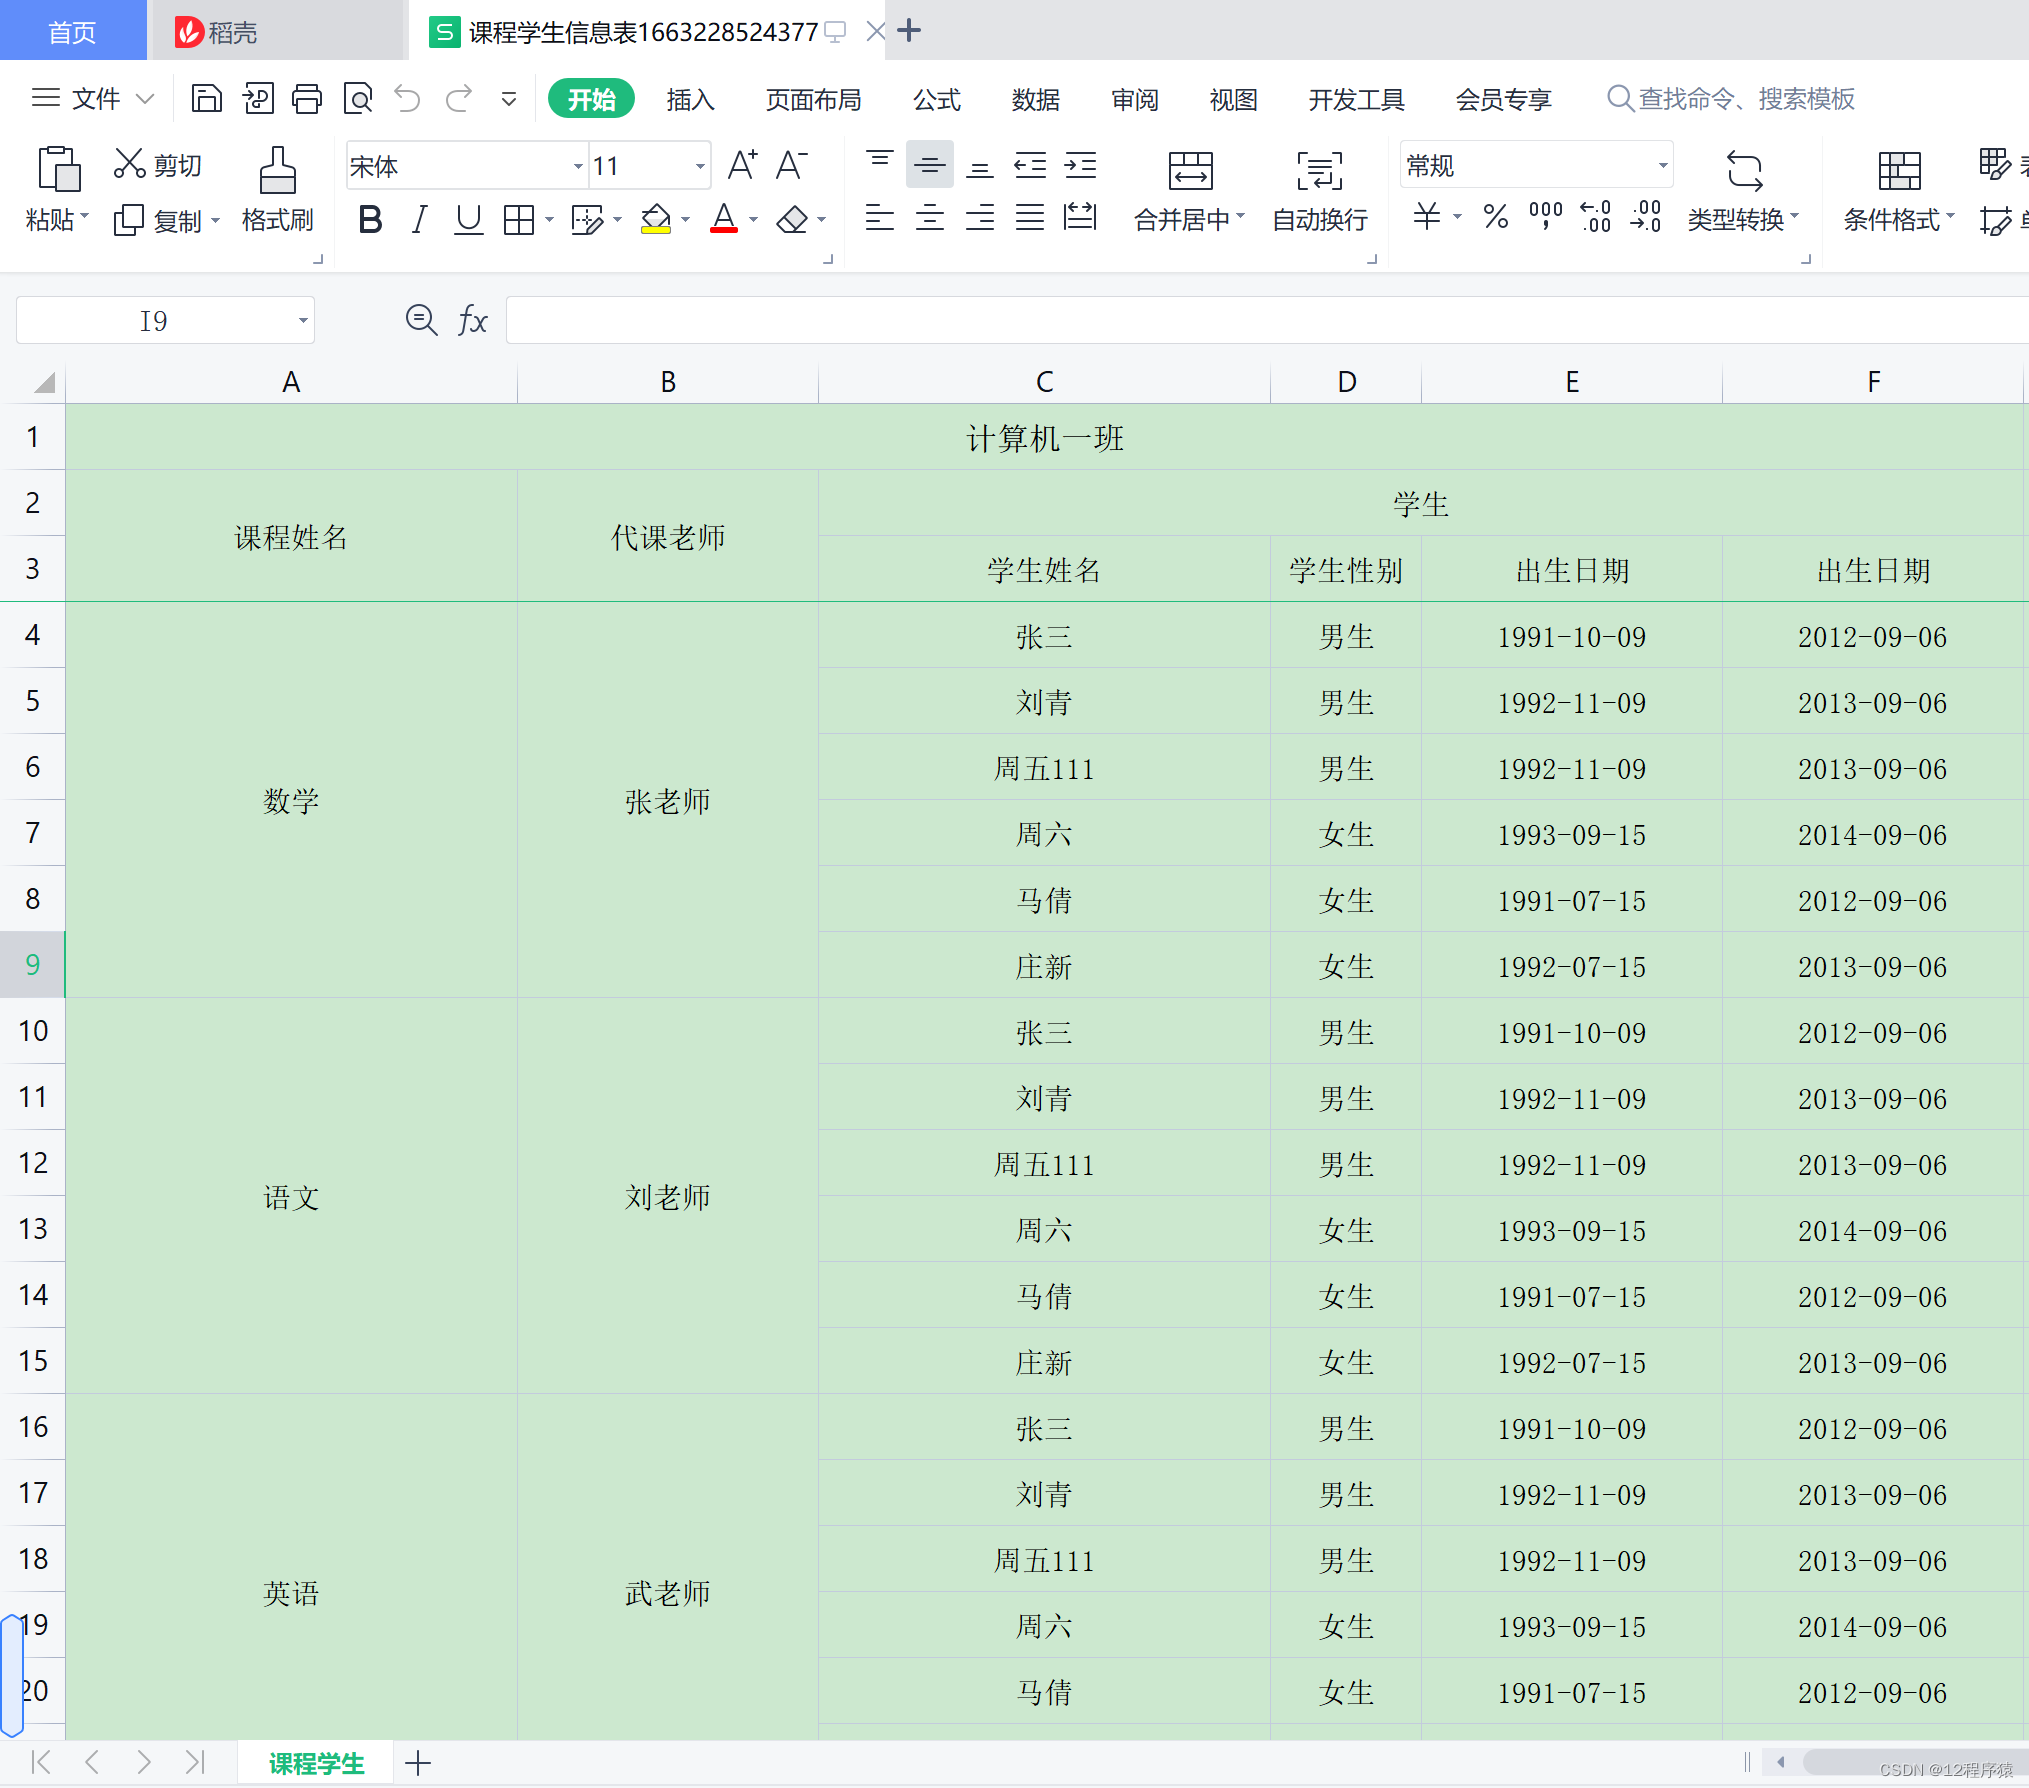
Task: Click the Redo arrow
Action: coord(459,99)
